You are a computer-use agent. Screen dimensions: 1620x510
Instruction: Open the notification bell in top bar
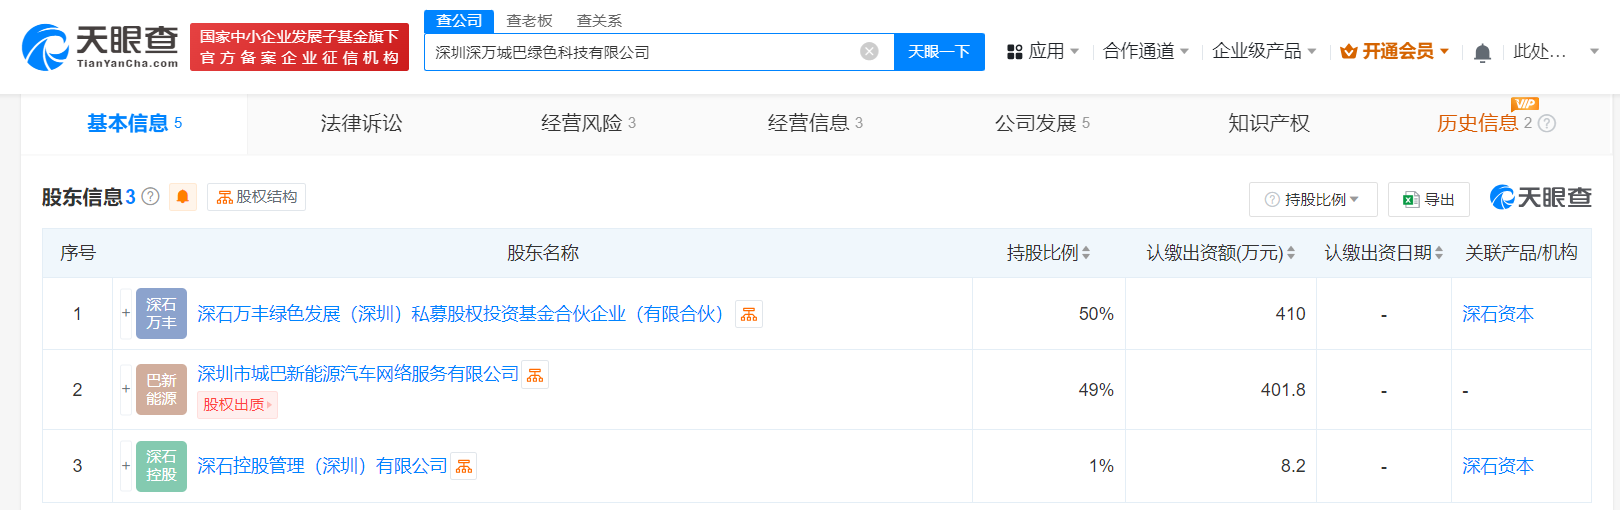pyautogui.click(x=1482, y=52)
